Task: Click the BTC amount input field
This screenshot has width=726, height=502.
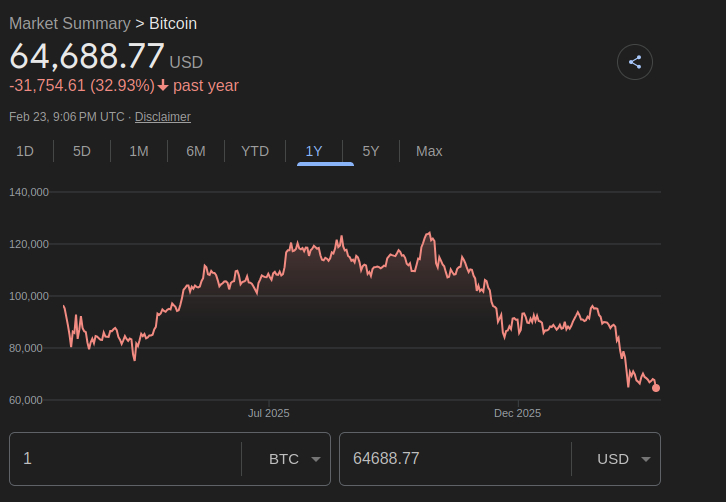Action: point(125,459)
